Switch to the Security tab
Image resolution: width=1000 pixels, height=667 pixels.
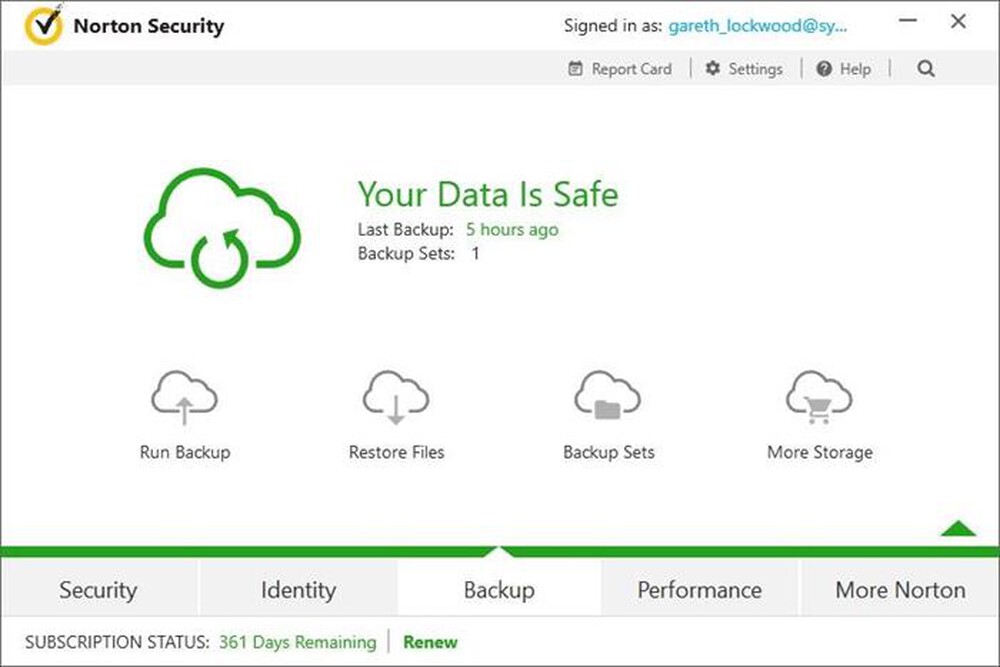coord(98,590)
